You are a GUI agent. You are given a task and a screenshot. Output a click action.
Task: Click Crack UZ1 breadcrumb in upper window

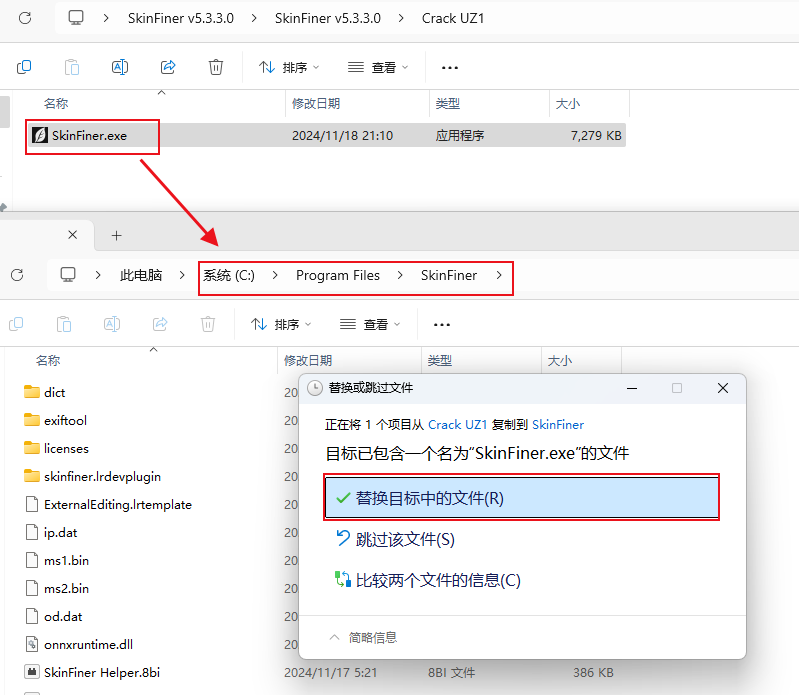click(453, 18)
